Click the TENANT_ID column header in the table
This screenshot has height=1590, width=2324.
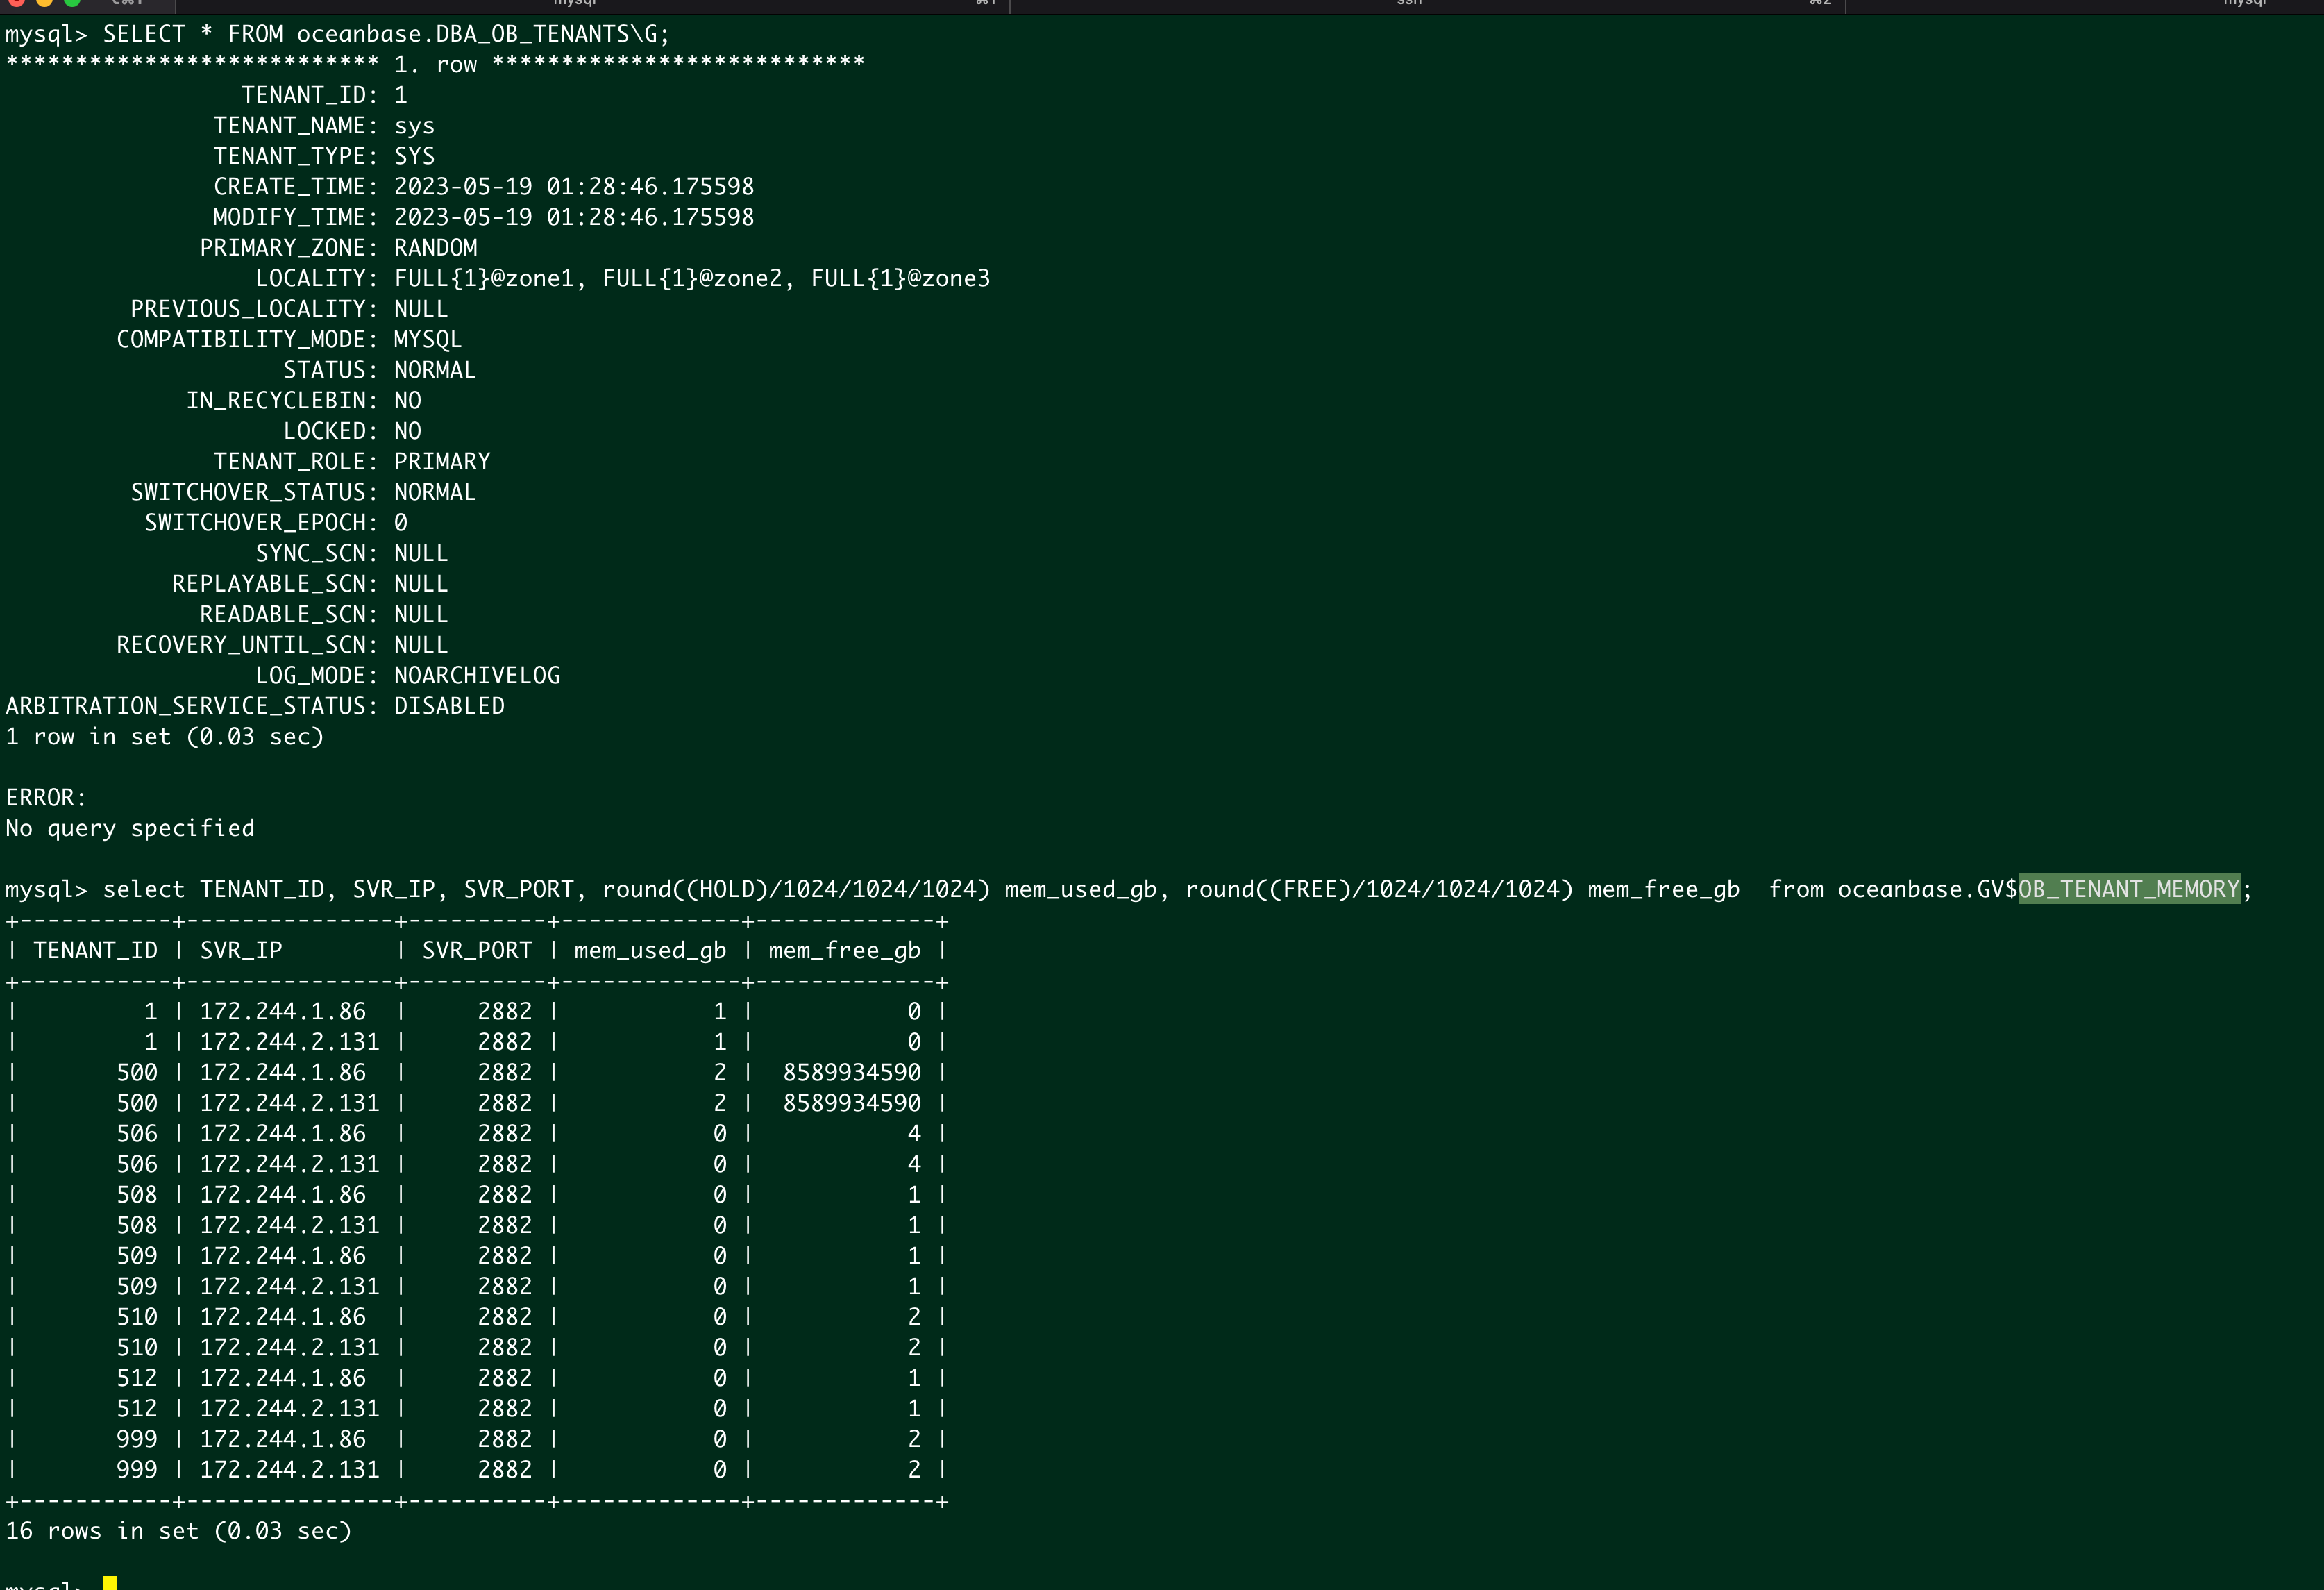tap(96, 950)
